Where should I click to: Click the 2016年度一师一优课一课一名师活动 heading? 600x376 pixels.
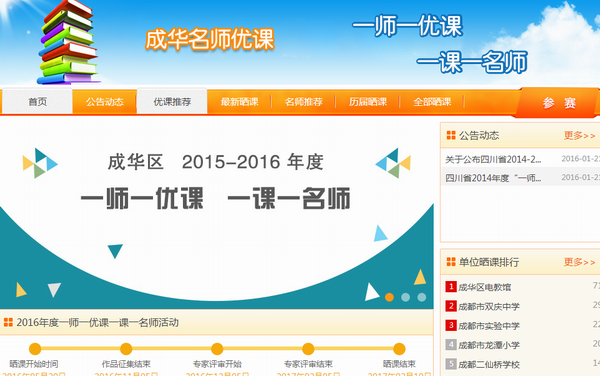click(98, 322)
